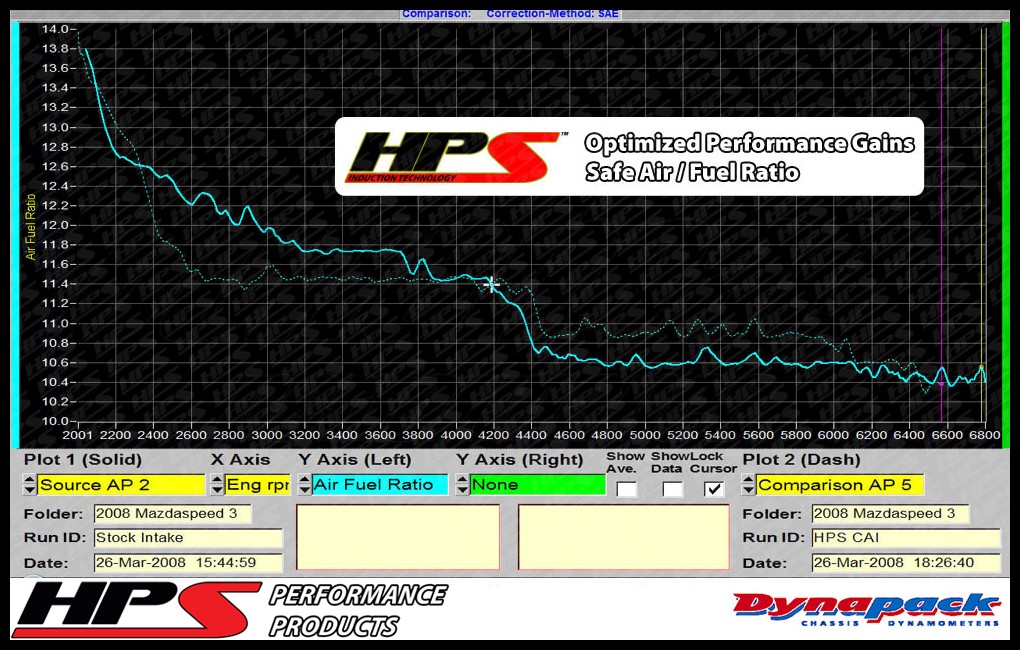
Task: Click the stepper arrows beside Air Fuel Ratio selector
Action: click(304, 485)
